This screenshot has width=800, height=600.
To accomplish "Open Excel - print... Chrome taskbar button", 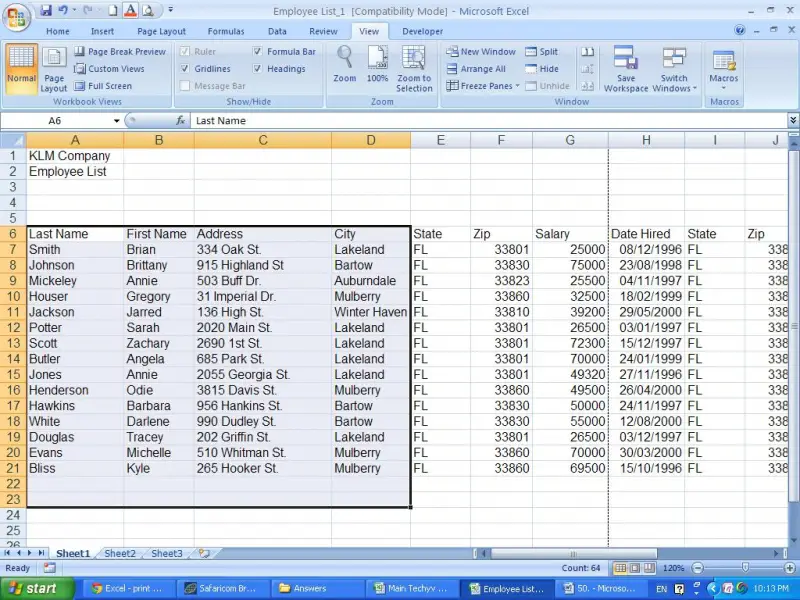I will click(128, 588).
